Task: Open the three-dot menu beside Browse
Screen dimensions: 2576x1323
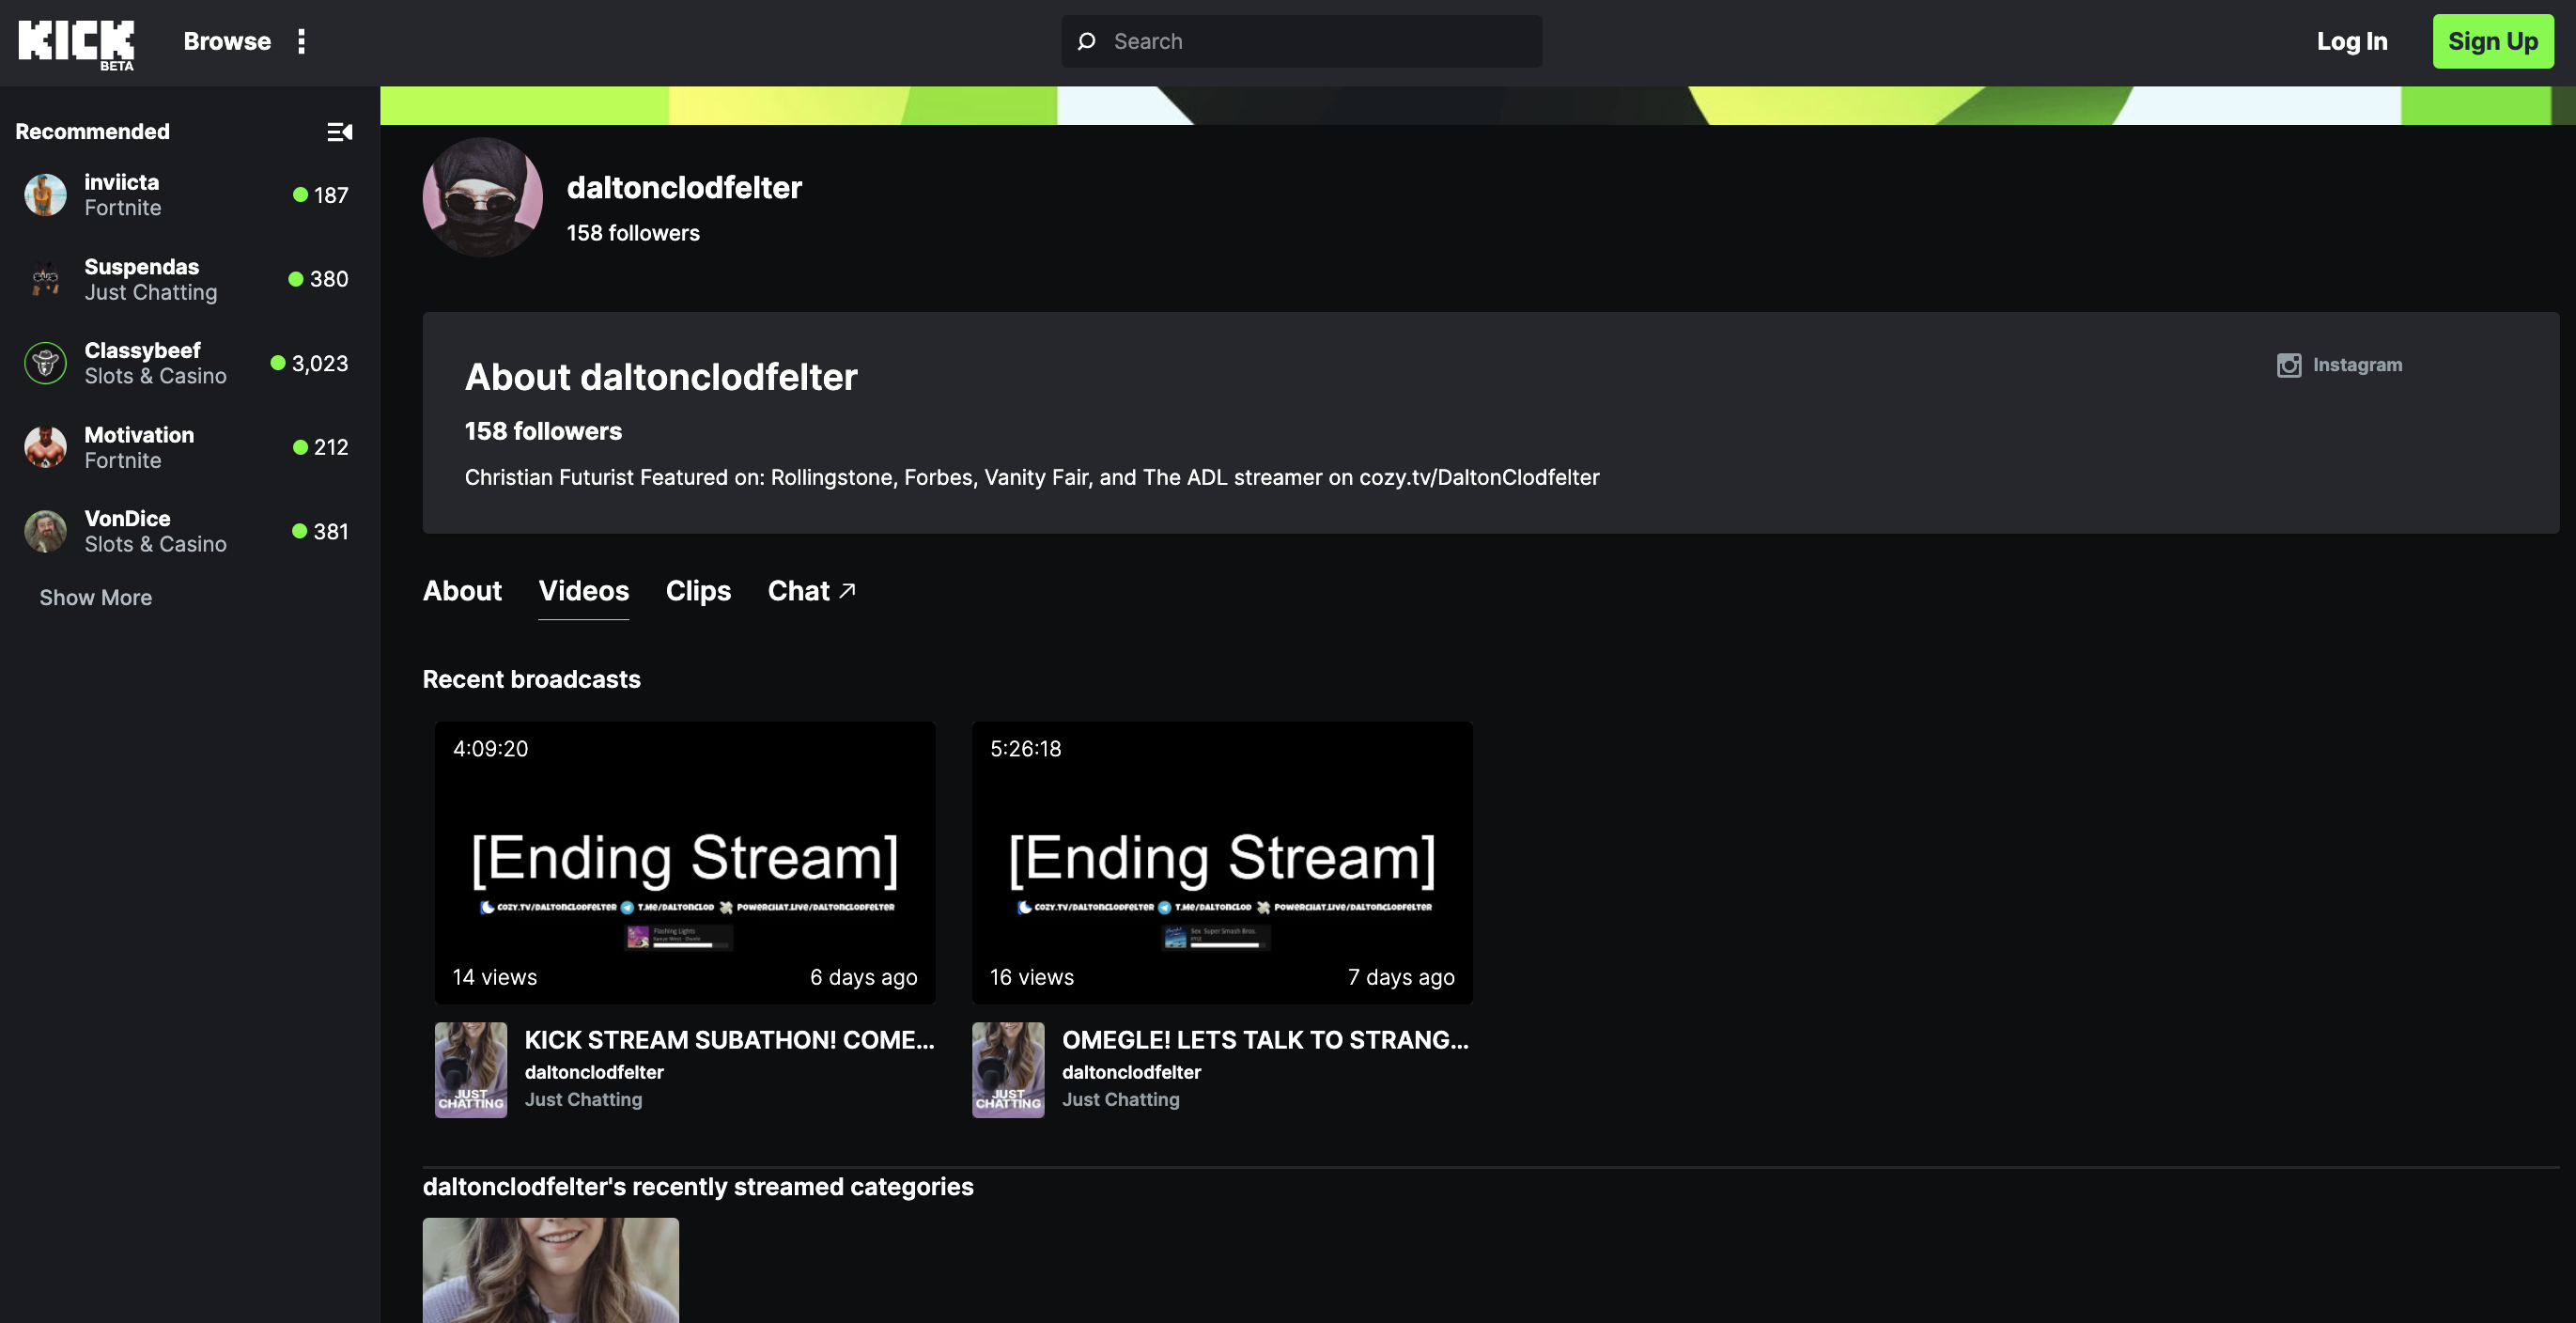Action: coord(301,42)
